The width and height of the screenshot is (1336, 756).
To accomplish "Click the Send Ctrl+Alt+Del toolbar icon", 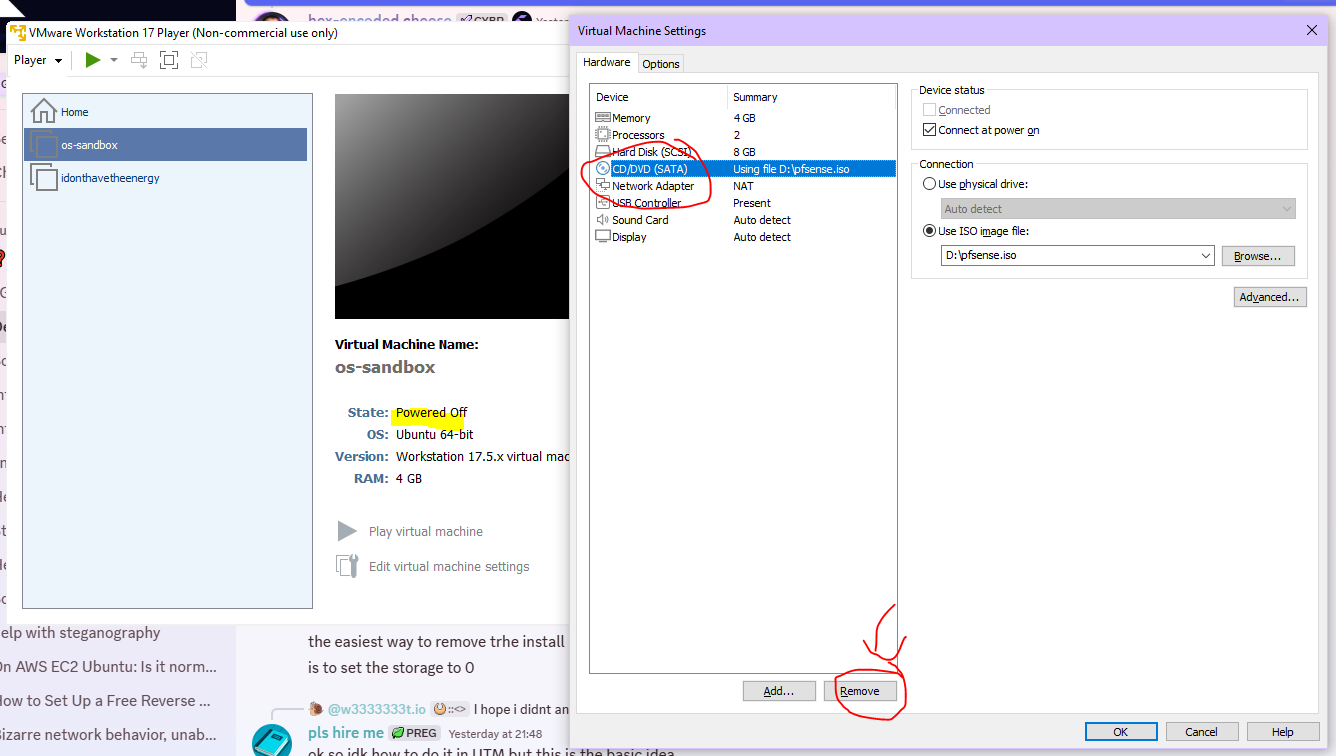I will pos(139,60).
